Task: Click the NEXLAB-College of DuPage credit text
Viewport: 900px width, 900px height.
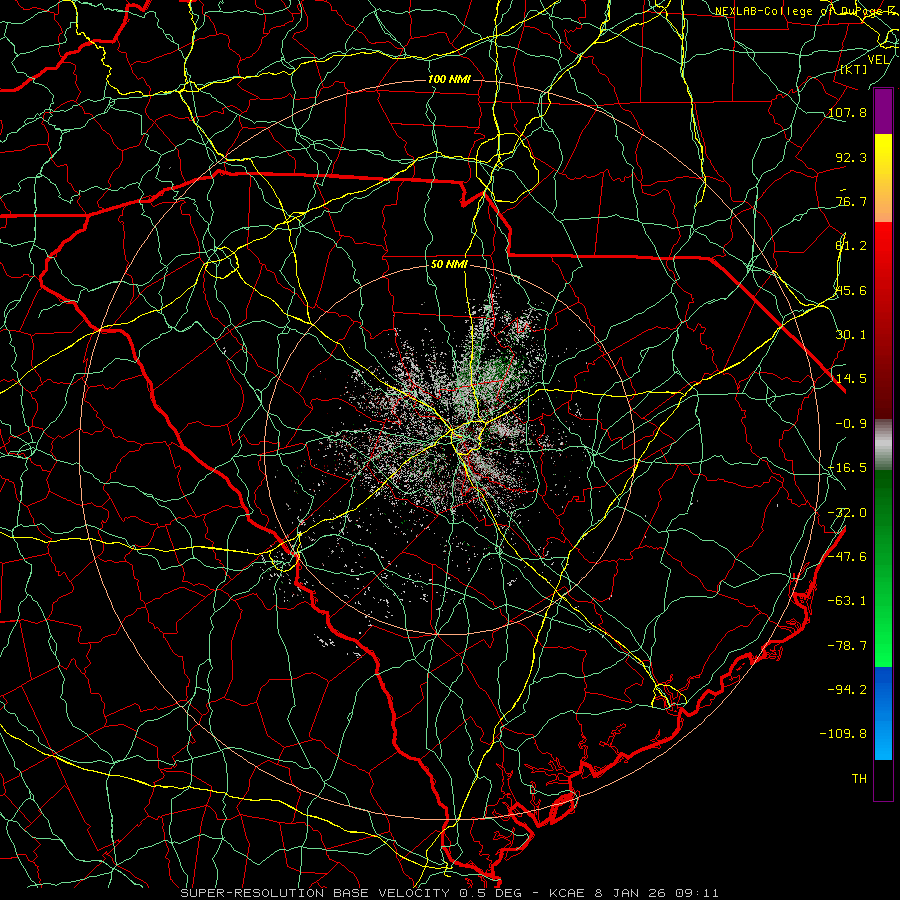Action: tap(807, 11)
